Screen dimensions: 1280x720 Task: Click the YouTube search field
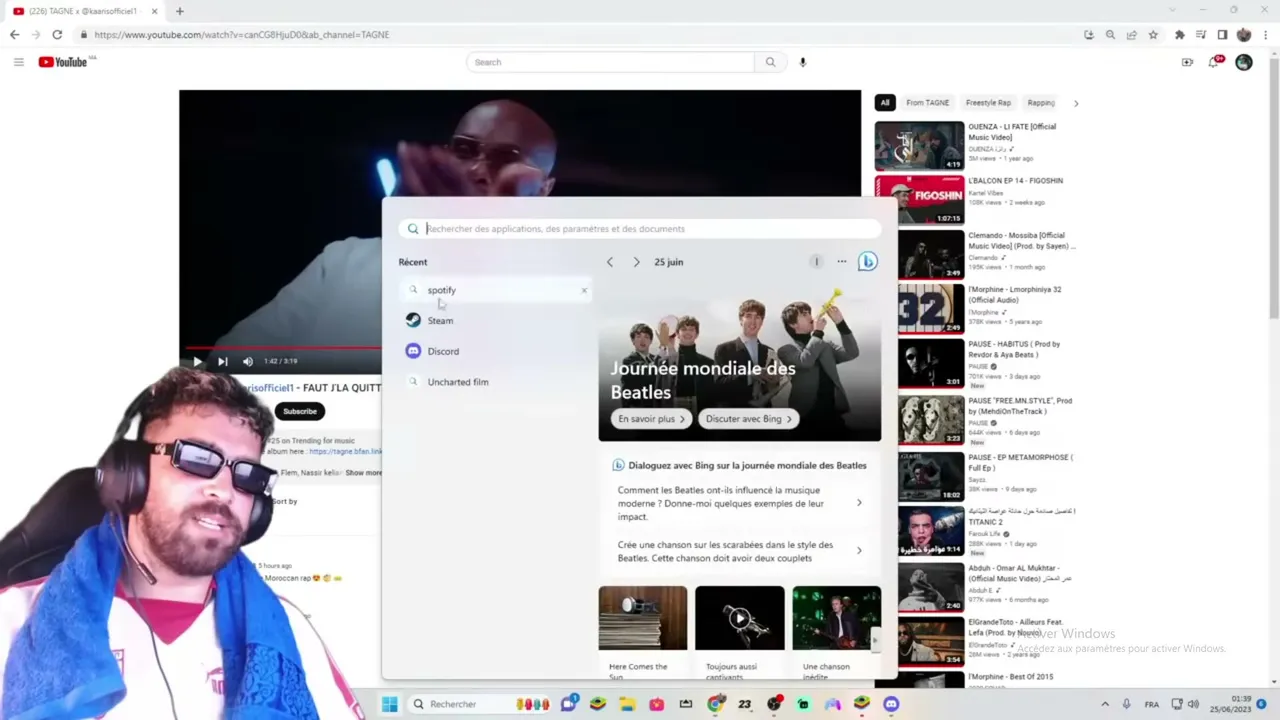point(610,62)
